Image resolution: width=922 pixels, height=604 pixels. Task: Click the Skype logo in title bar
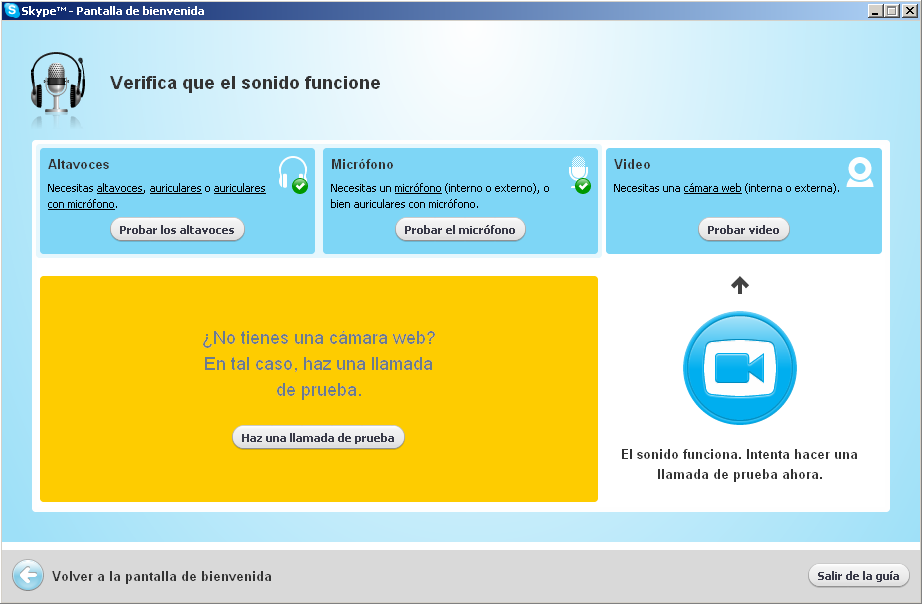tap(11, 11)
